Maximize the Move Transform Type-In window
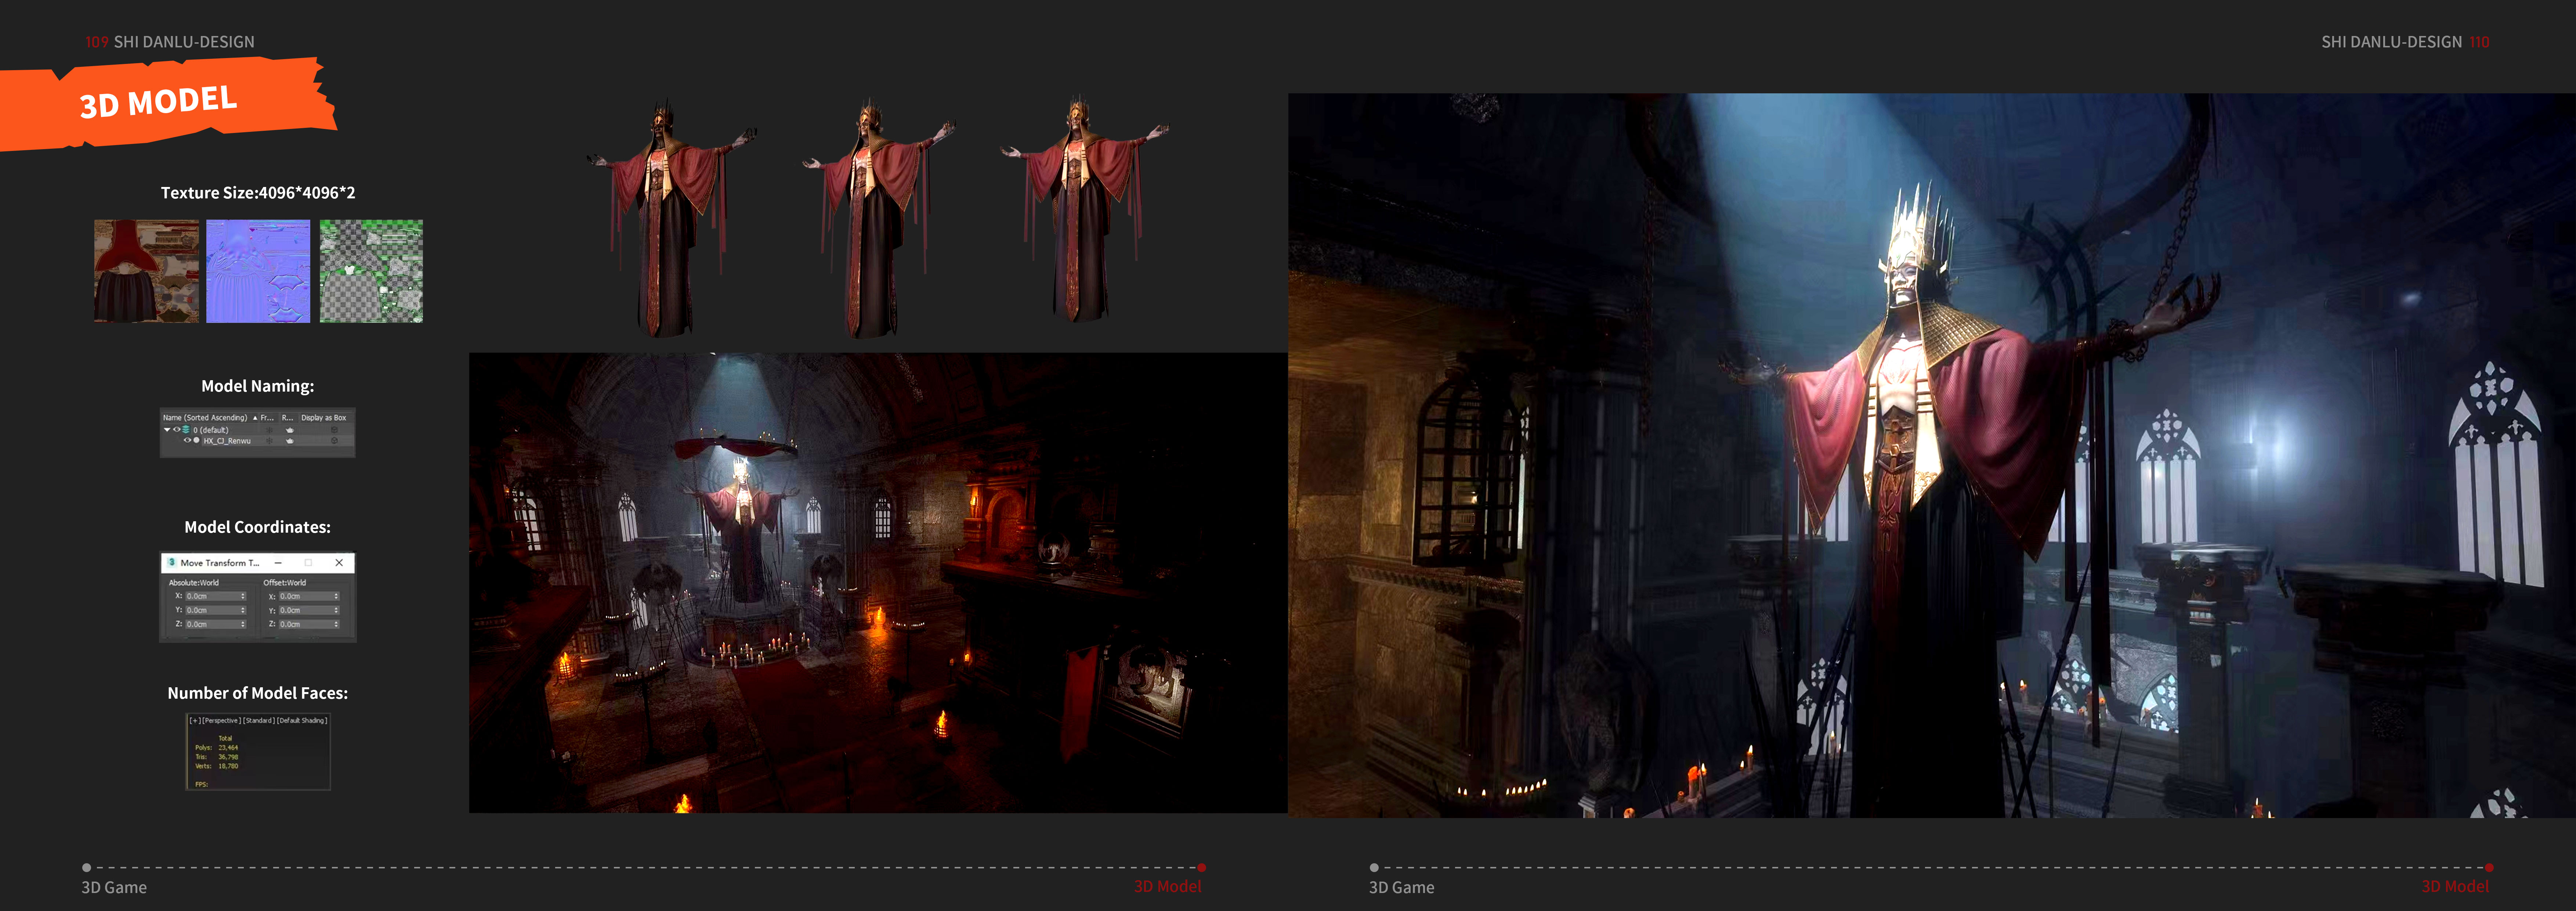Screen dimensions: 2576x911 pos(308,563)
